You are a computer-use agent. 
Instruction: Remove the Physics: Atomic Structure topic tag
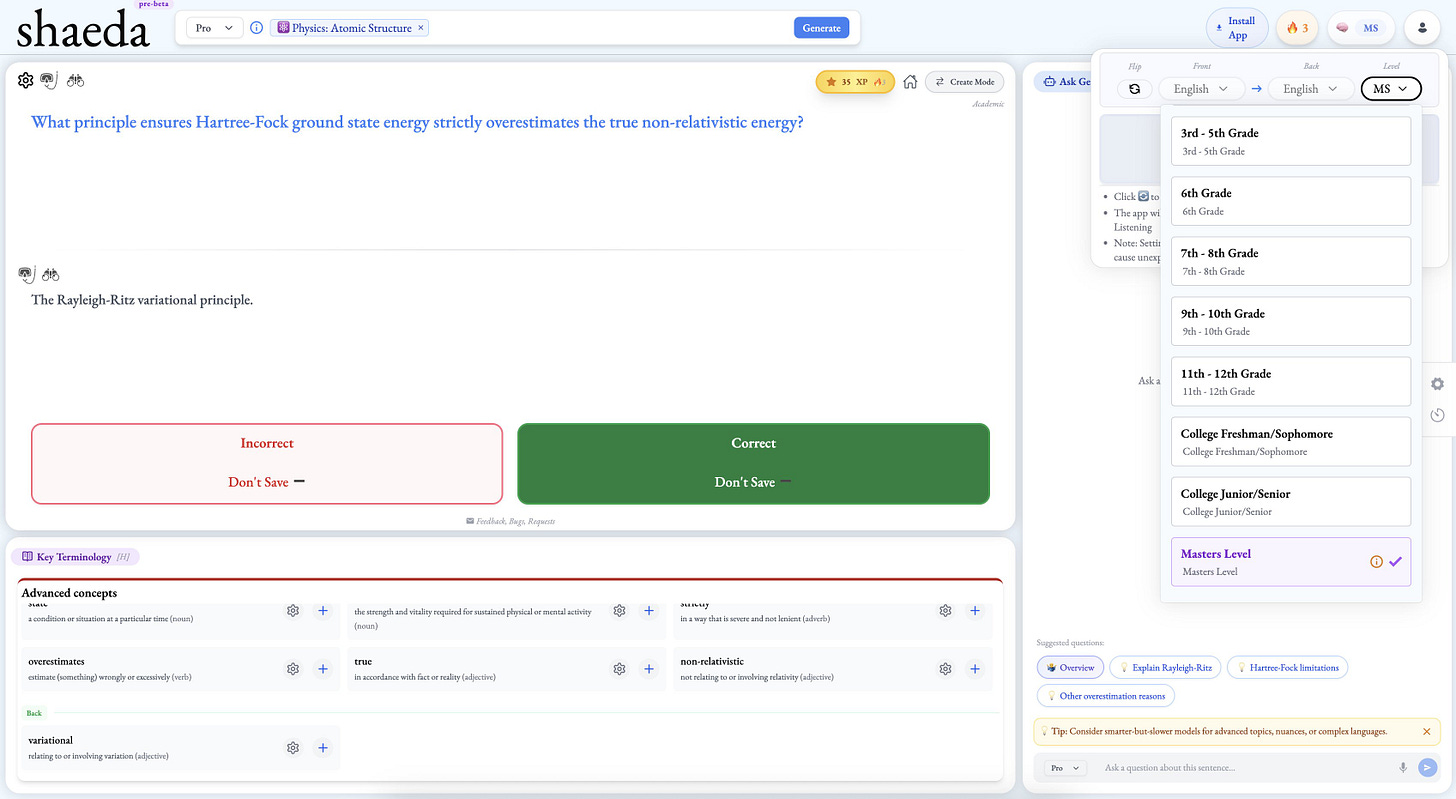point(420,28)
